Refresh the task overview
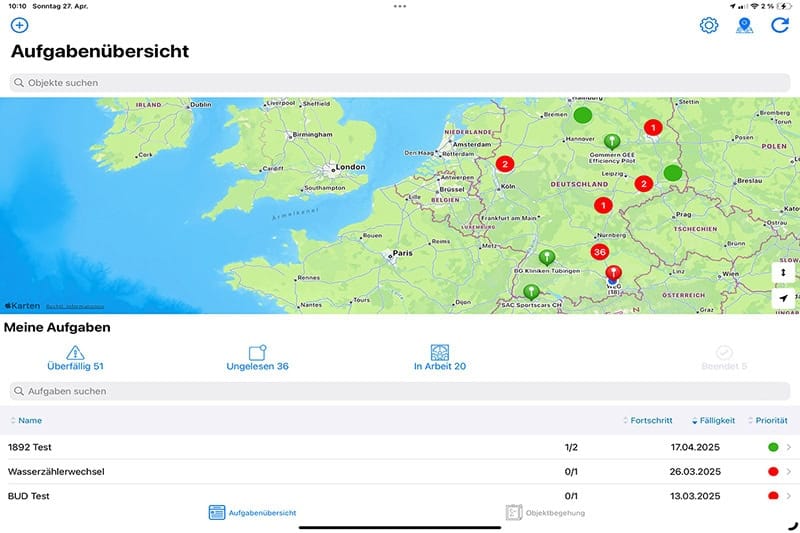 click(780, 25)
